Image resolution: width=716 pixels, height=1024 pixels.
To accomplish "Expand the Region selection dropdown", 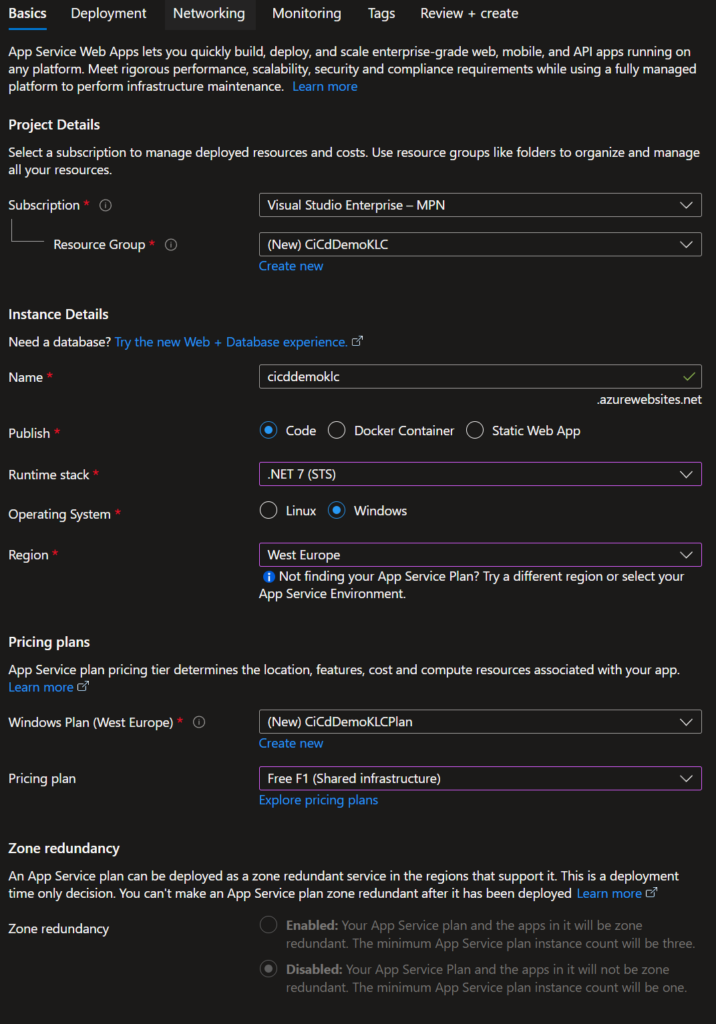I will [480, 554].
